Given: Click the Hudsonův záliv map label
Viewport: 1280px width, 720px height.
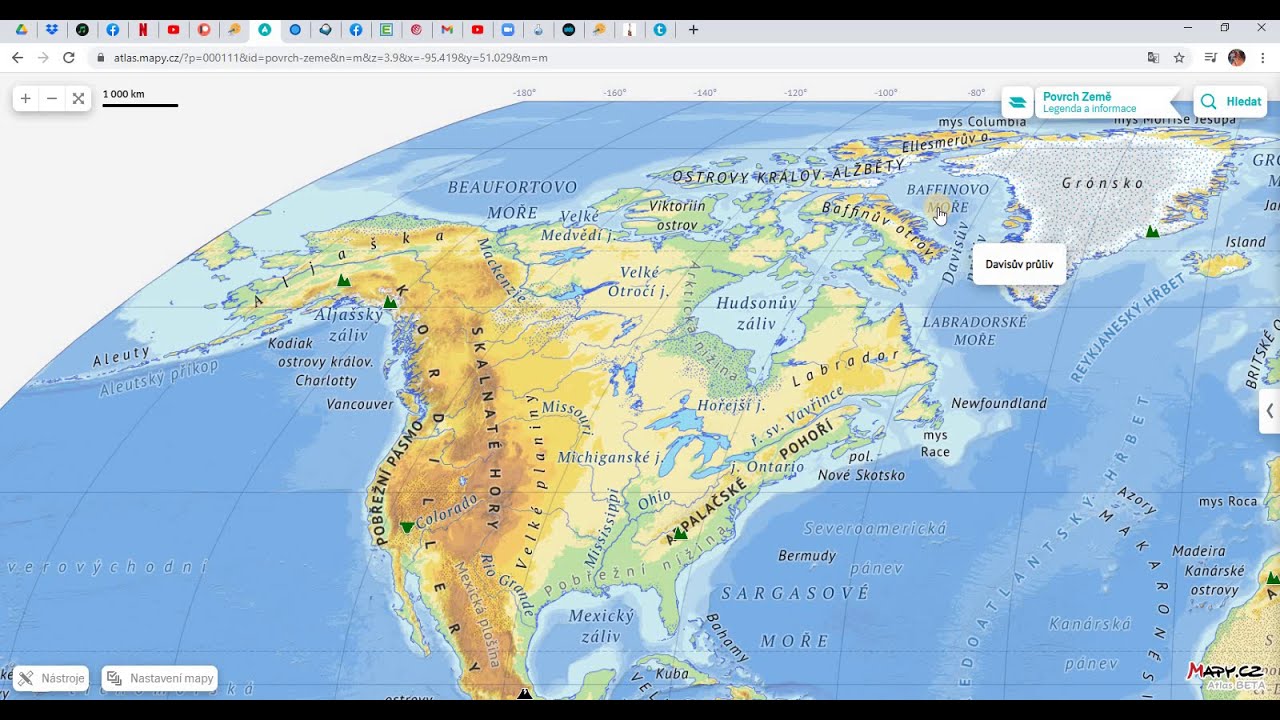Looking at the screenshot, I should 756,313.
